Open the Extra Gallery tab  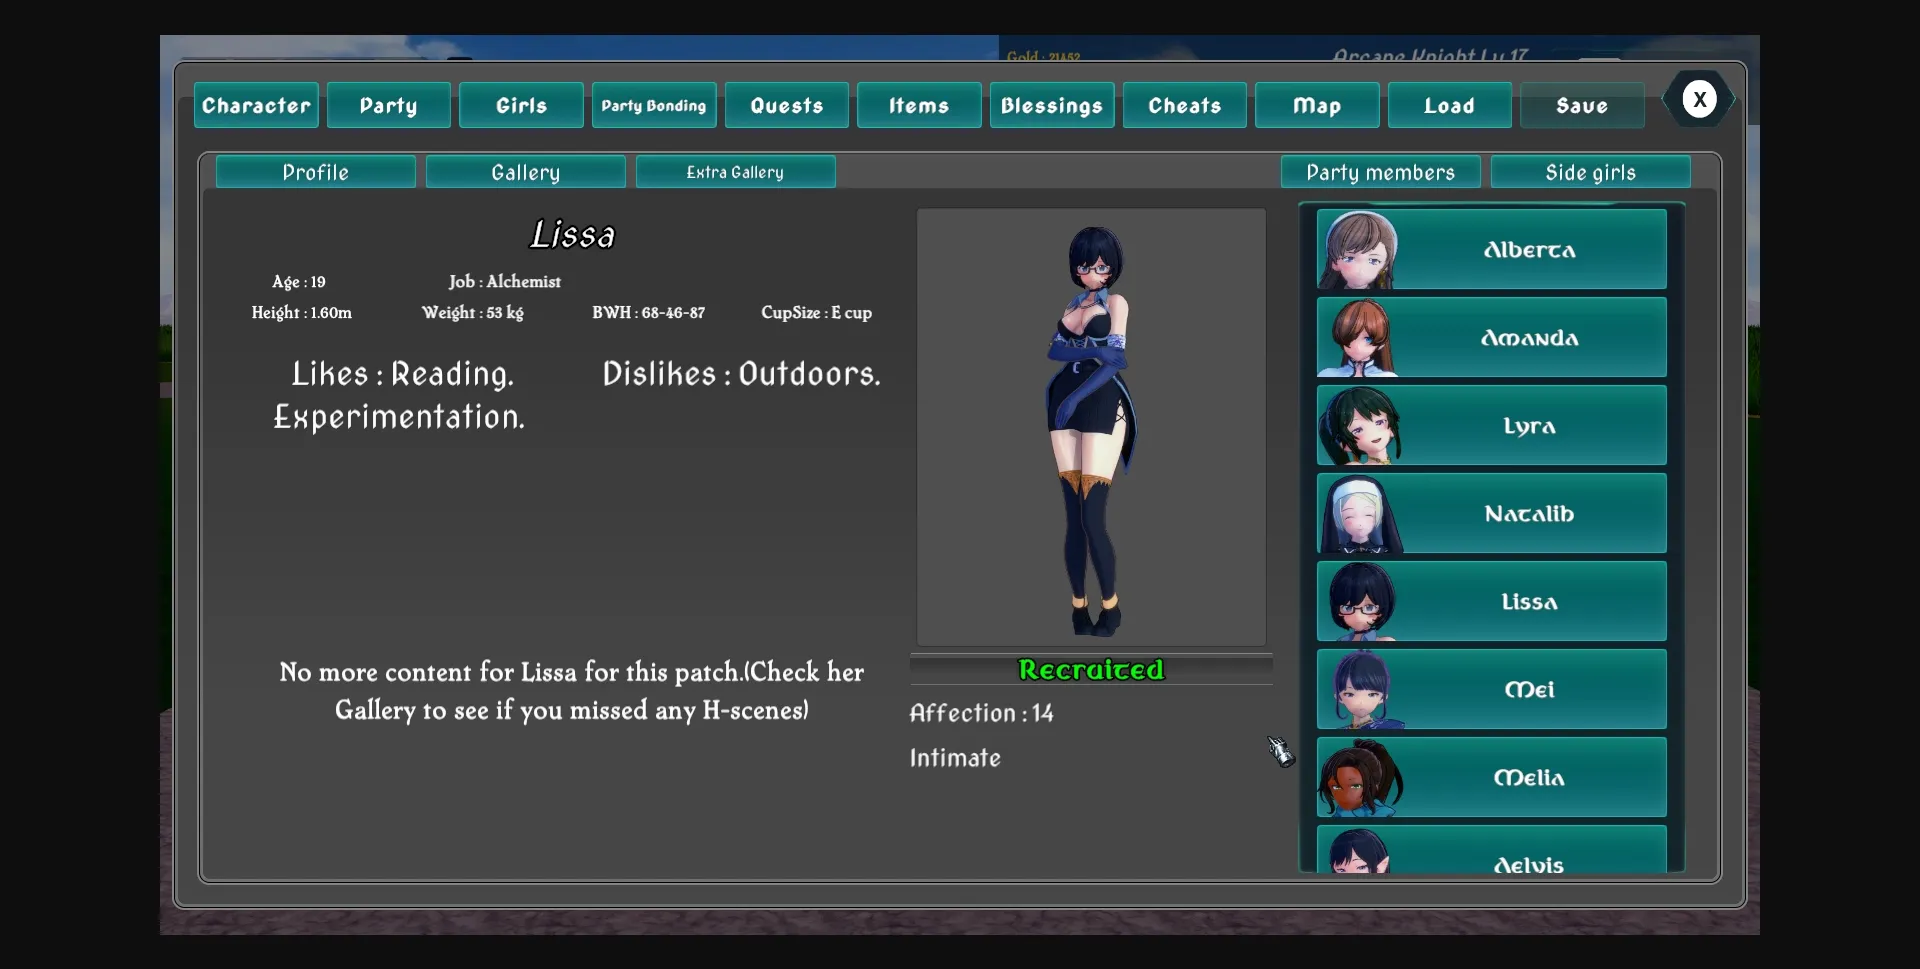(x=735, y=171)
